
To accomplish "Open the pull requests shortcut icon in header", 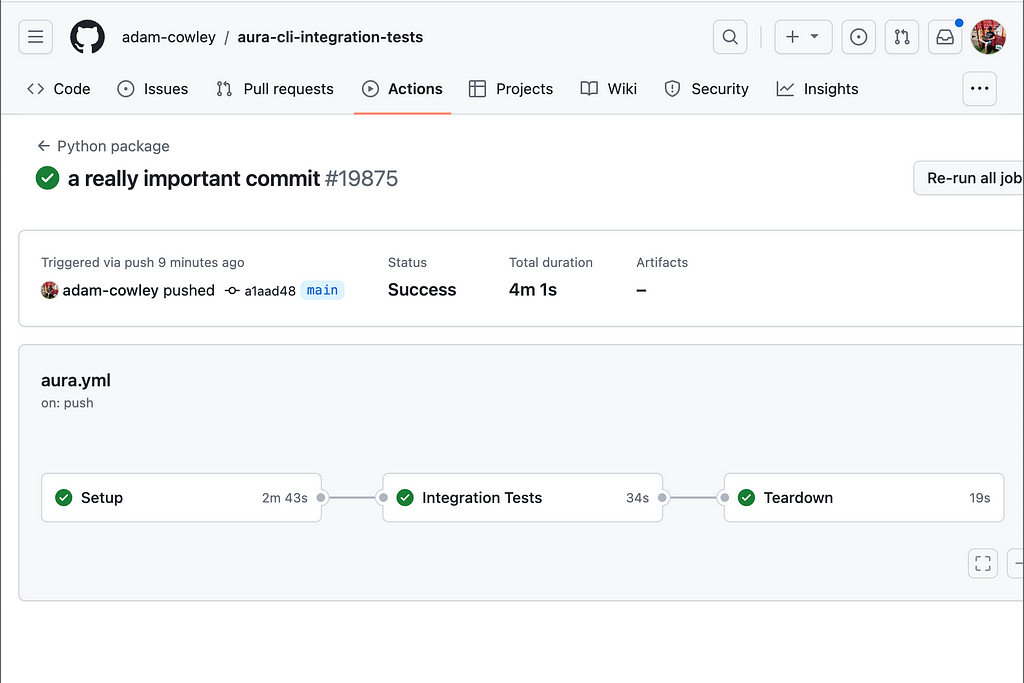I will tap(902, 37).
